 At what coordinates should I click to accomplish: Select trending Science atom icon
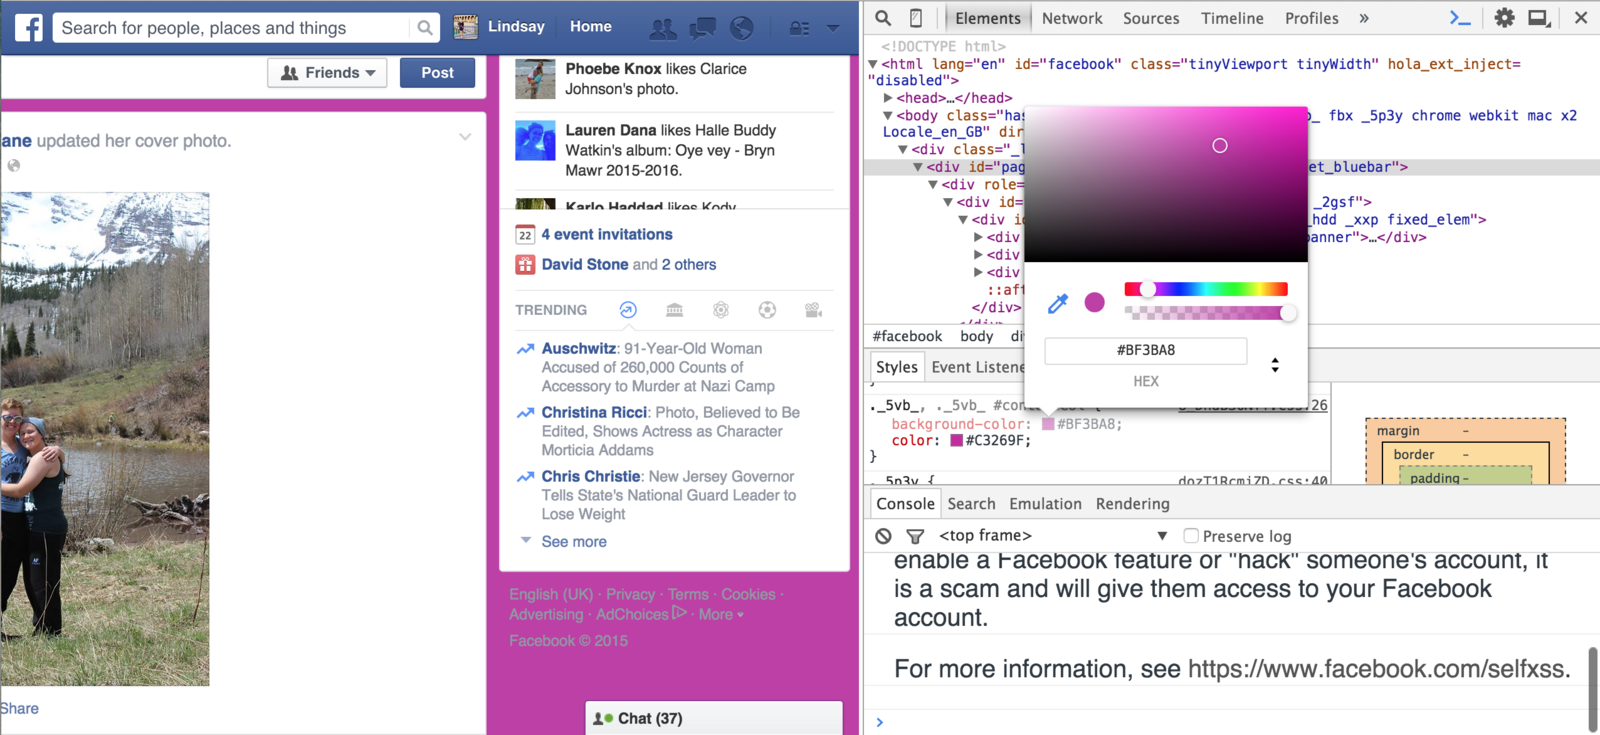tap(721, 310)
